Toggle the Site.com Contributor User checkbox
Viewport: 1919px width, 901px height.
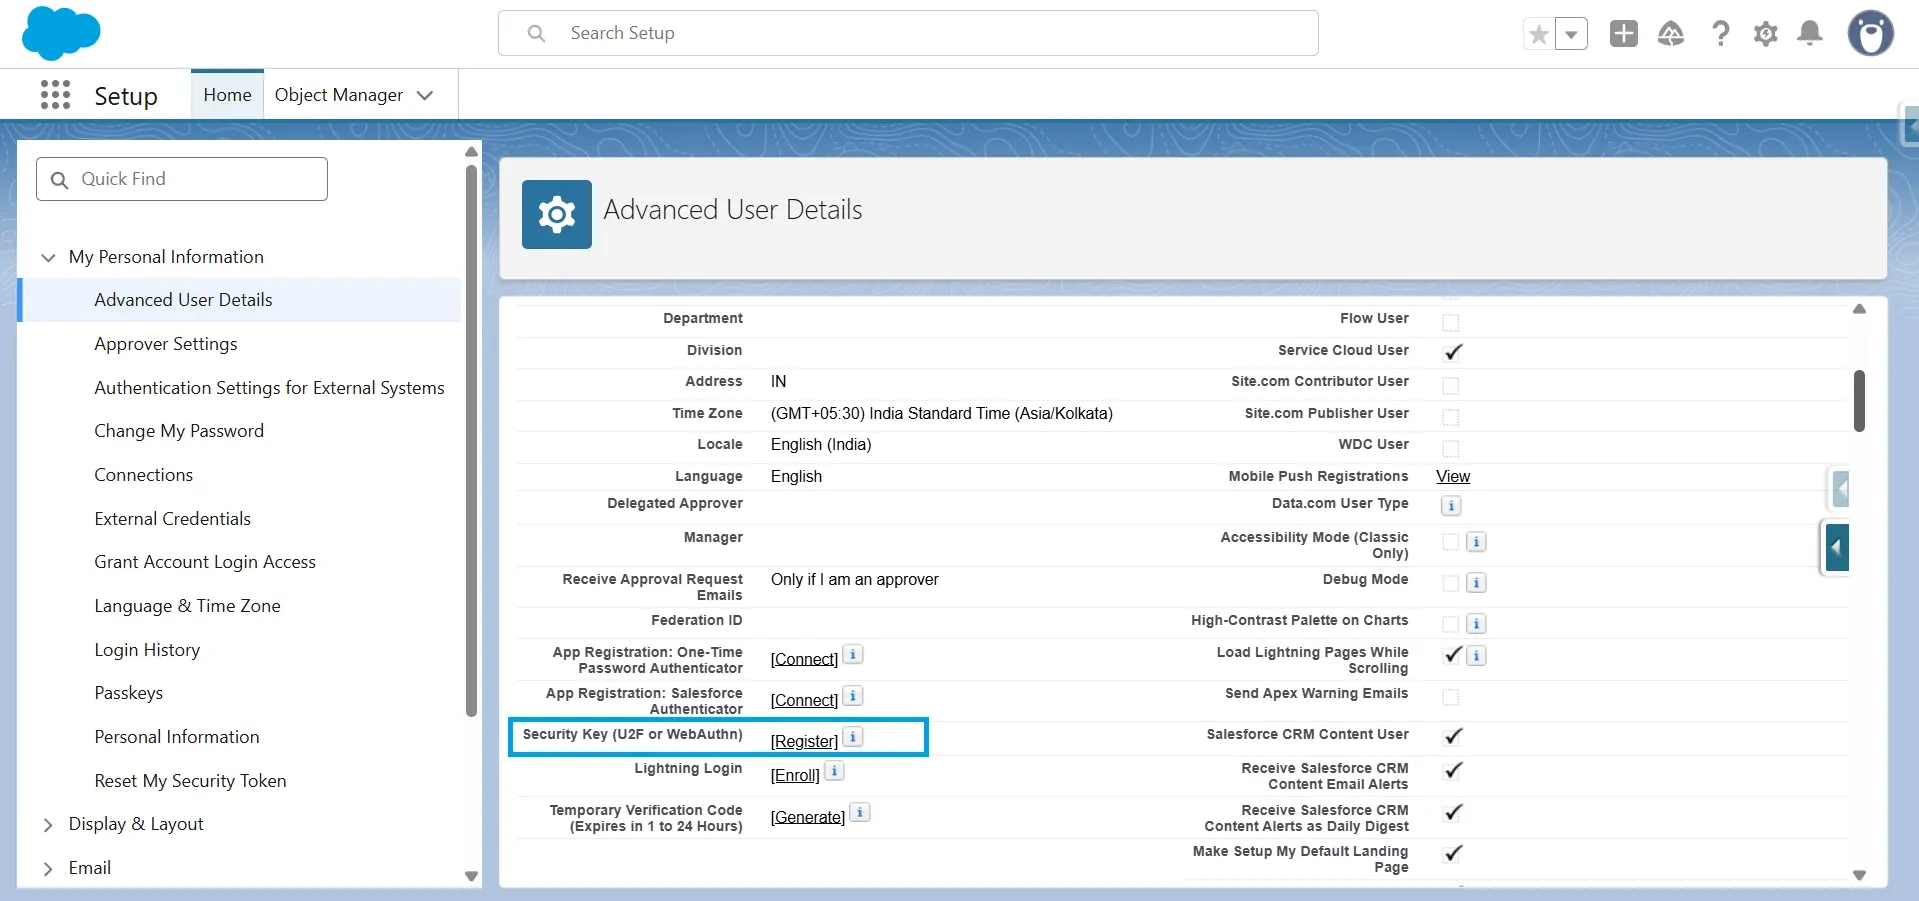[x=1451, y=385]
